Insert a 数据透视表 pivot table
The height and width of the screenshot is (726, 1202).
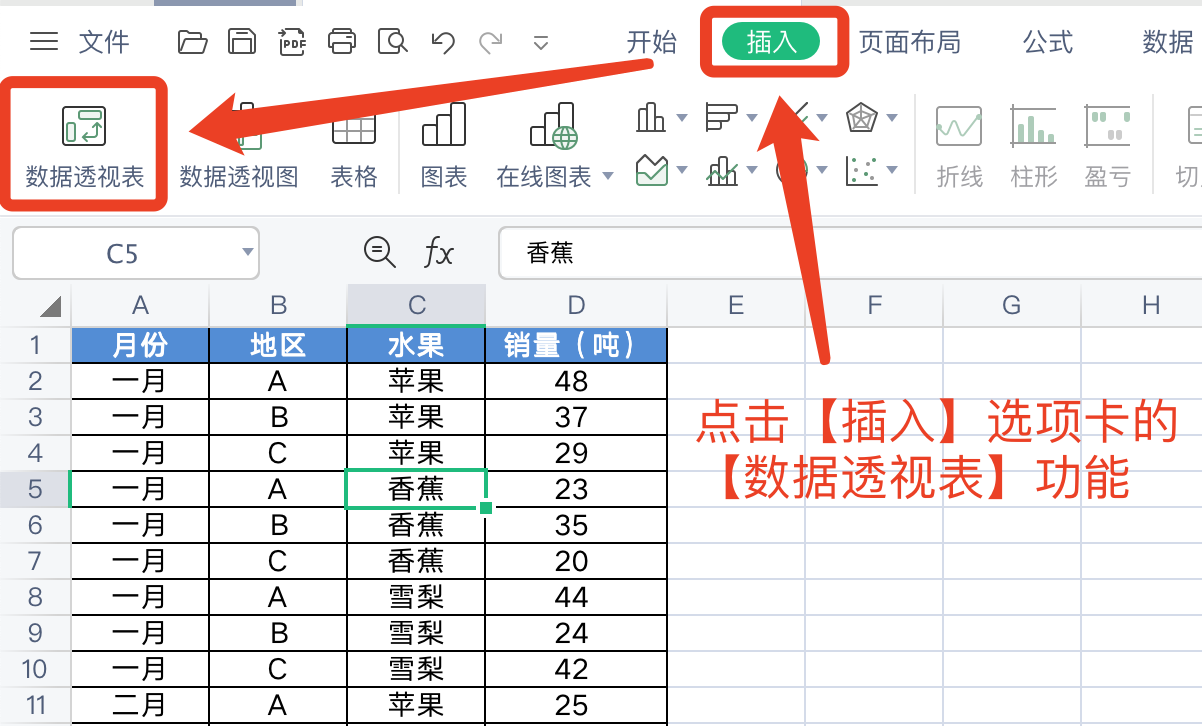point(85,148)
